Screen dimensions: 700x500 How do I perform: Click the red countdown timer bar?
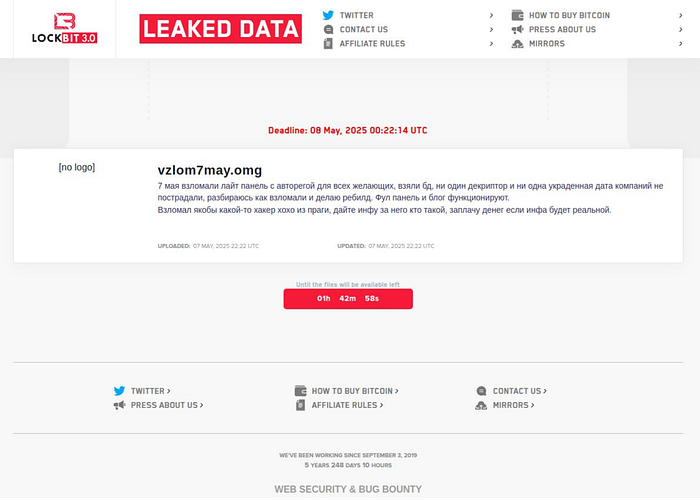coord(348,298)
